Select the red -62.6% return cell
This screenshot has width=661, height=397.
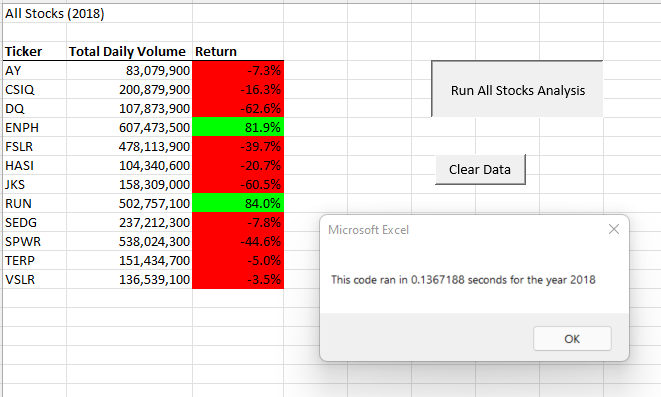coord(238,108)
